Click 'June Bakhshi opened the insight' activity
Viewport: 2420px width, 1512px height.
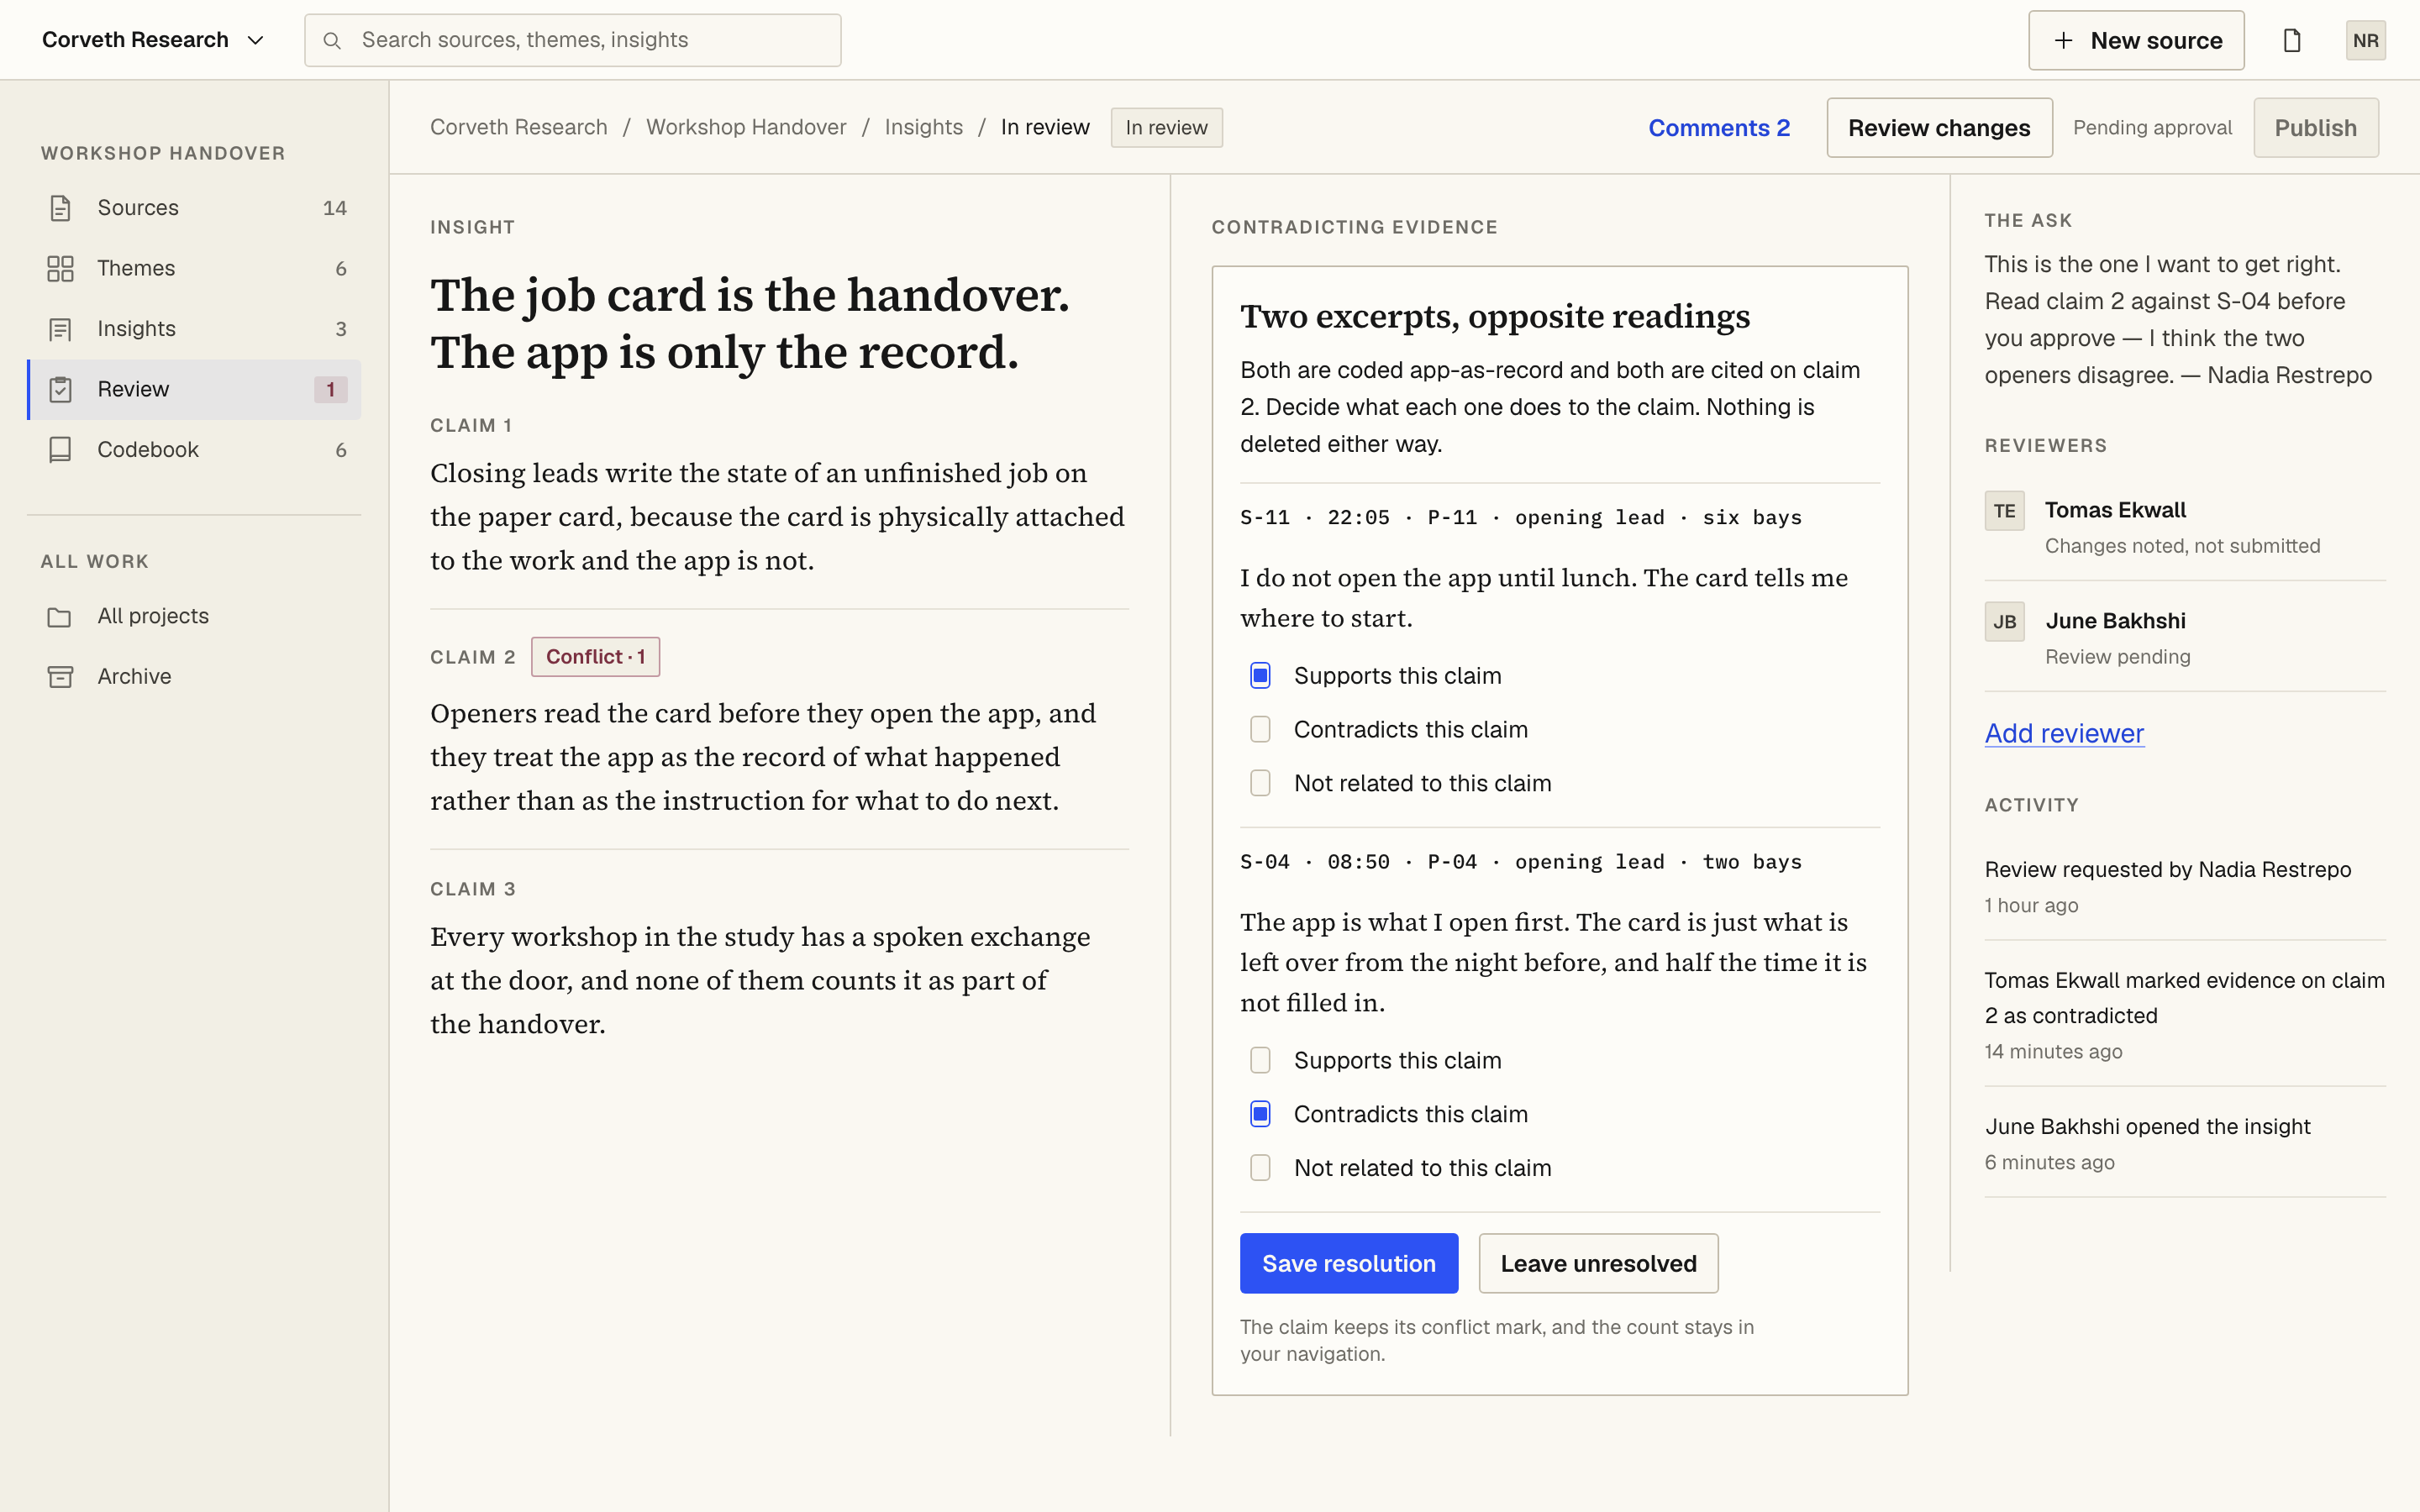[x=2147, y=1127]
